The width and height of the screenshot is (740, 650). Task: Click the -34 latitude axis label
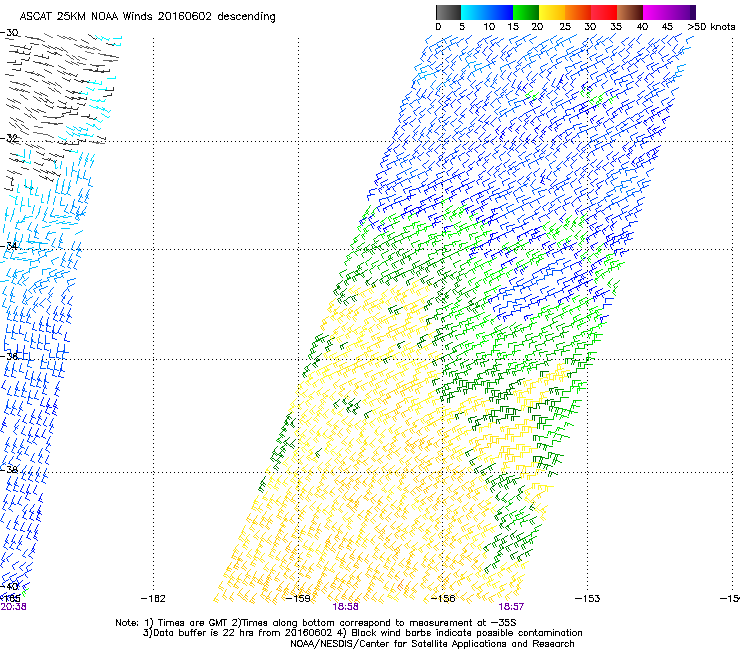9,246
